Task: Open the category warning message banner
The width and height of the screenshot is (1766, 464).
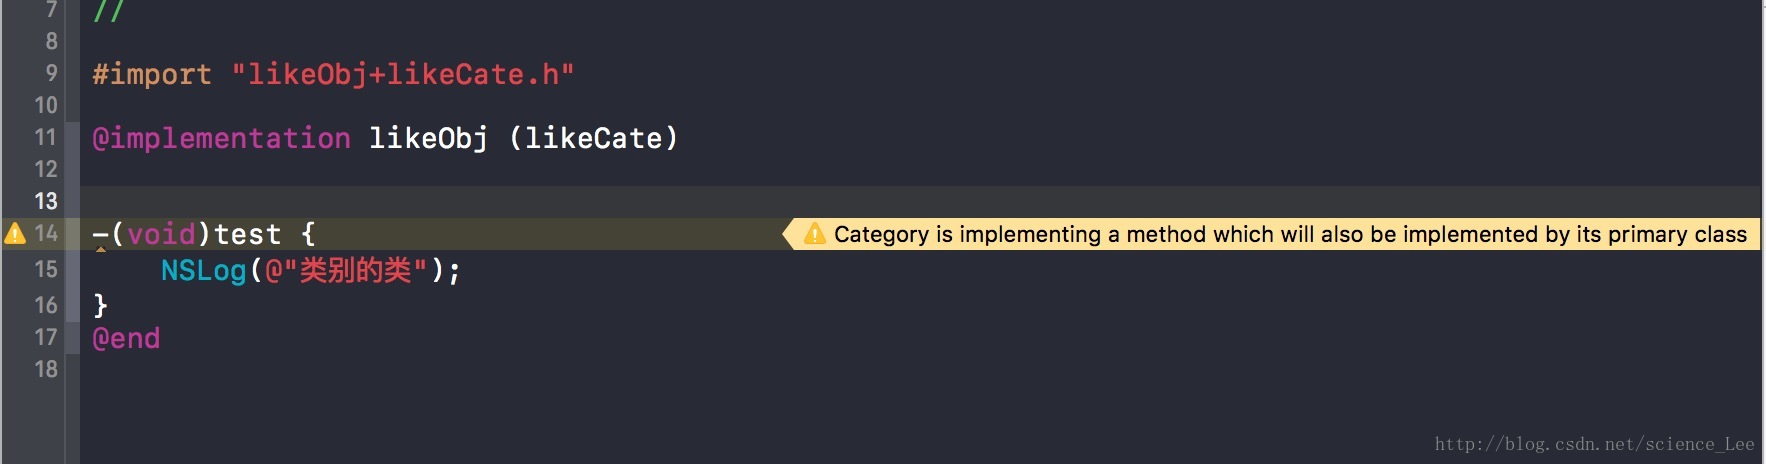Action: point(1270,234)
